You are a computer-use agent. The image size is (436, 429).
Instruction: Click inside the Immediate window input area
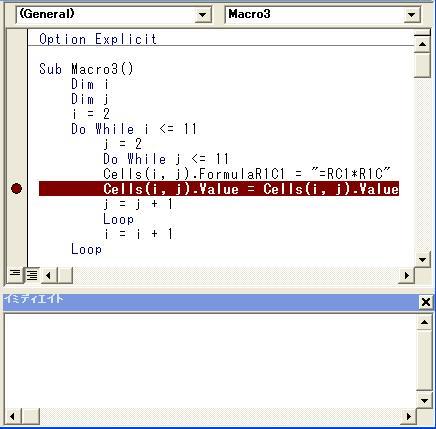(x=210, y=361)
